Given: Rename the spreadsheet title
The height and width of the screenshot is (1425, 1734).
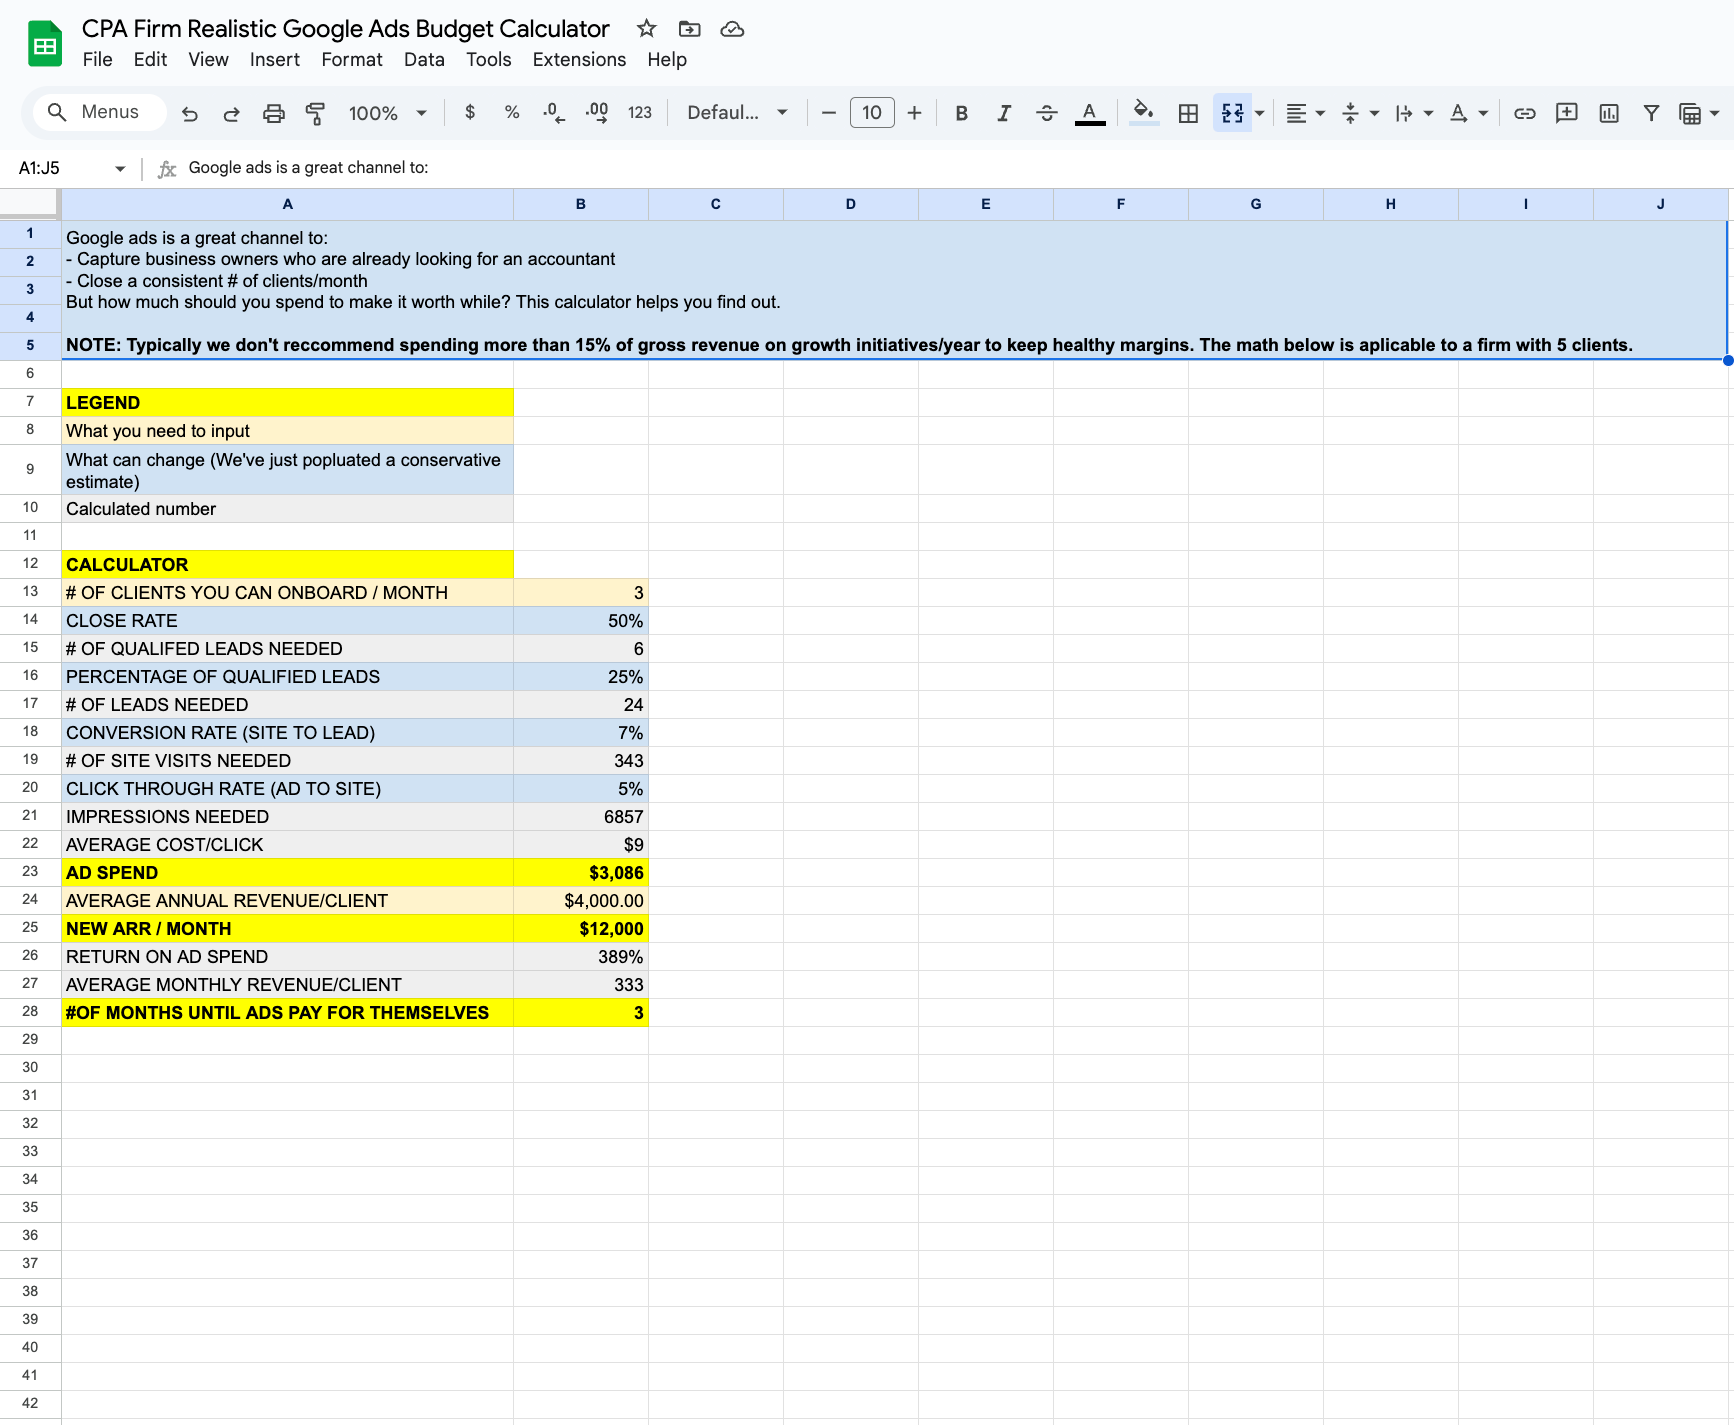Looking at the screenshot, I should [x=345, y=28].
